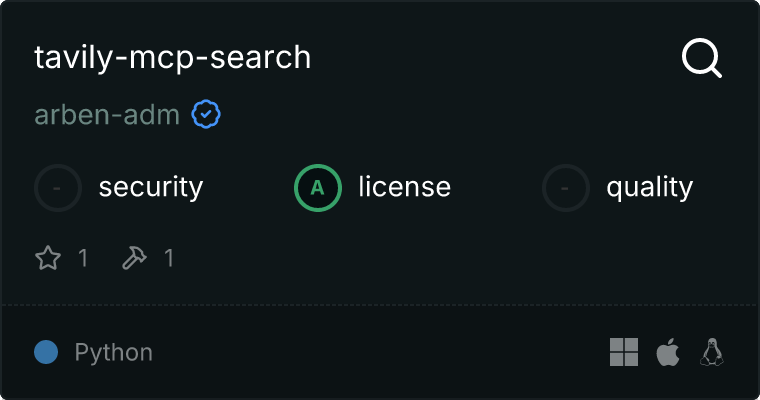Image resolution: width=760 pixels, height=400 pixels.
Task: Click the security label
Action: click(x=151, y=187)
